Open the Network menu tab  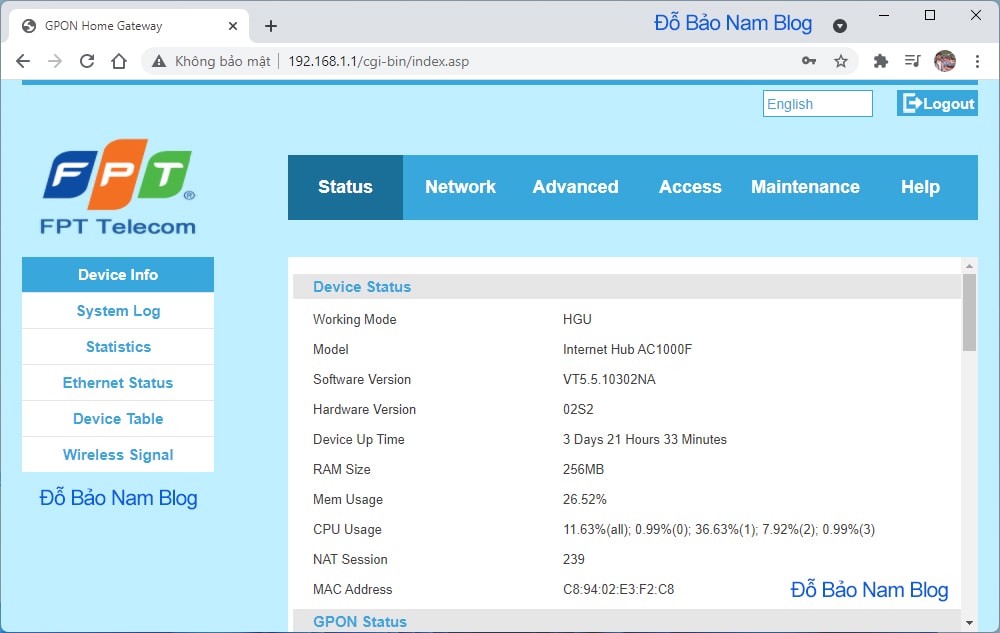tap(460, 187)
